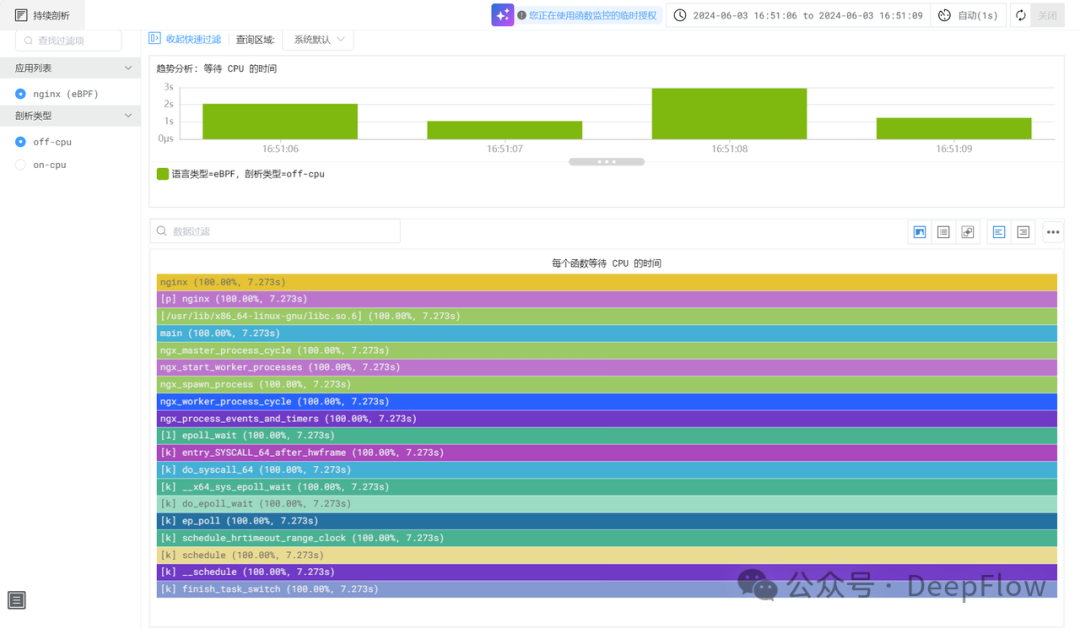1080x629 pixels.
Task: Select the off-cpu profiling type
Action: click(x=21, y=142)
